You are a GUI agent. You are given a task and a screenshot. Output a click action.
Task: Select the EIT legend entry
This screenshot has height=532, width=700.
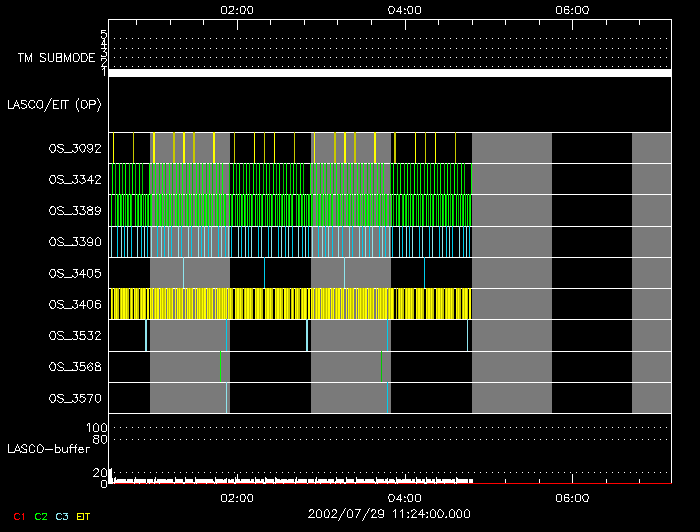click(x=84, y=516)
